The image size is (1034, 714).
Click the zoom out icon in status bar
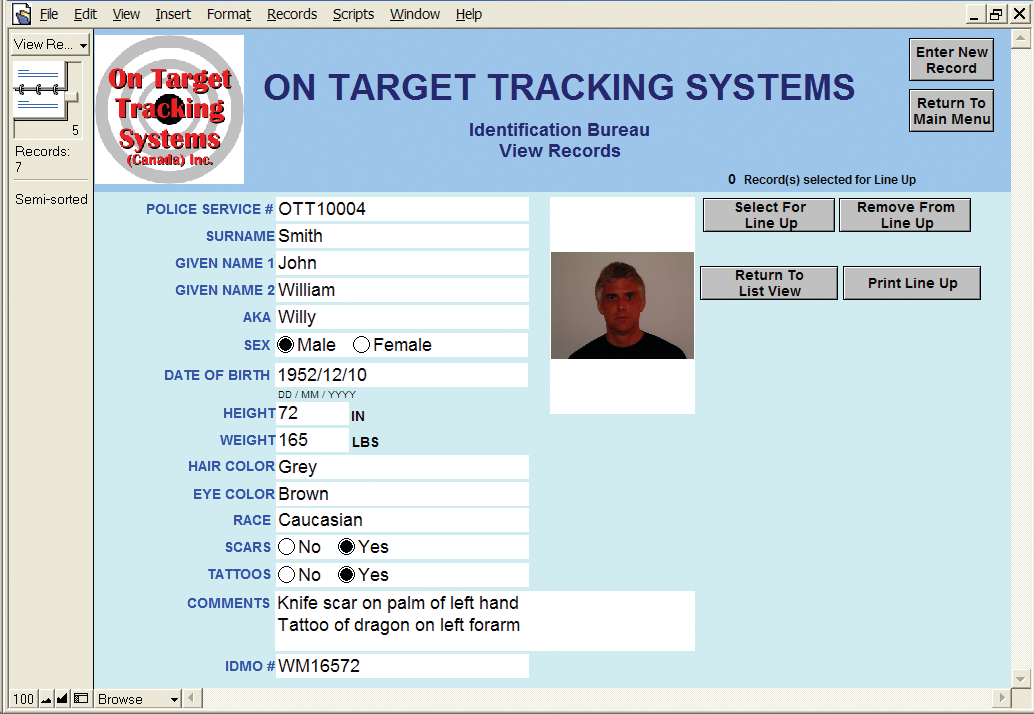45,698
